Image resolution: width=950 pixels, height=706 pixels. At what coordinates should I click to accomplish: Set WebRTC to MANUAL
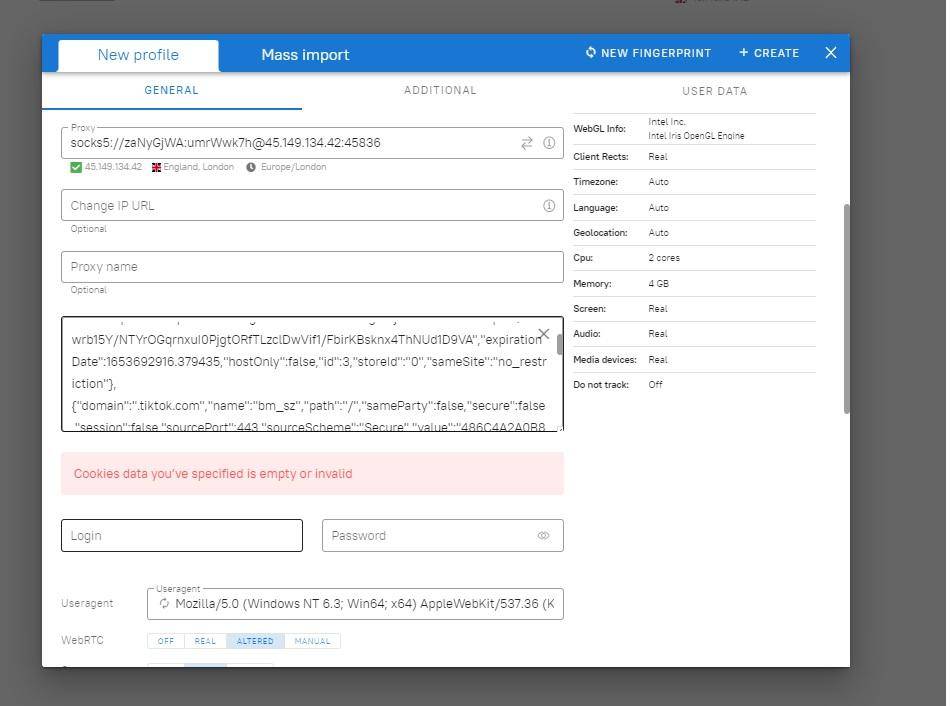(312, 641)
